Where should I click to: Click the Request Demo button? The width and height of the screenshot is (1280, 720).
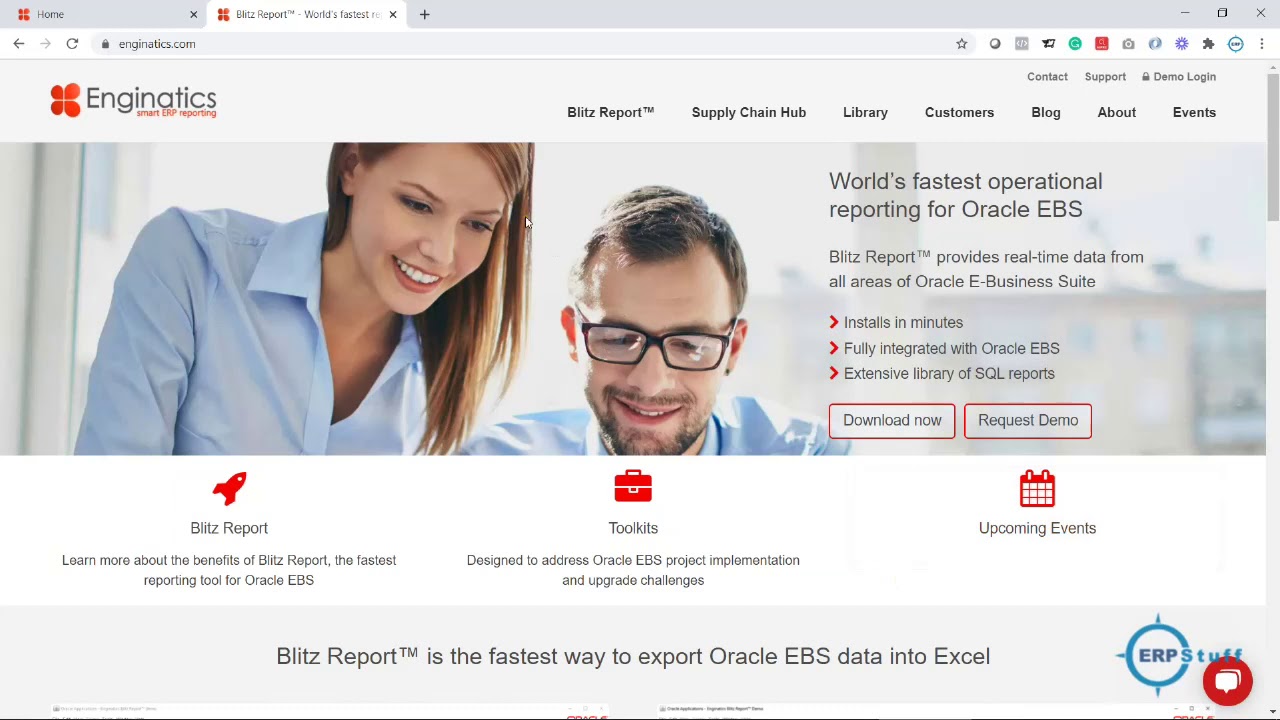click(x=1028, y=420)
